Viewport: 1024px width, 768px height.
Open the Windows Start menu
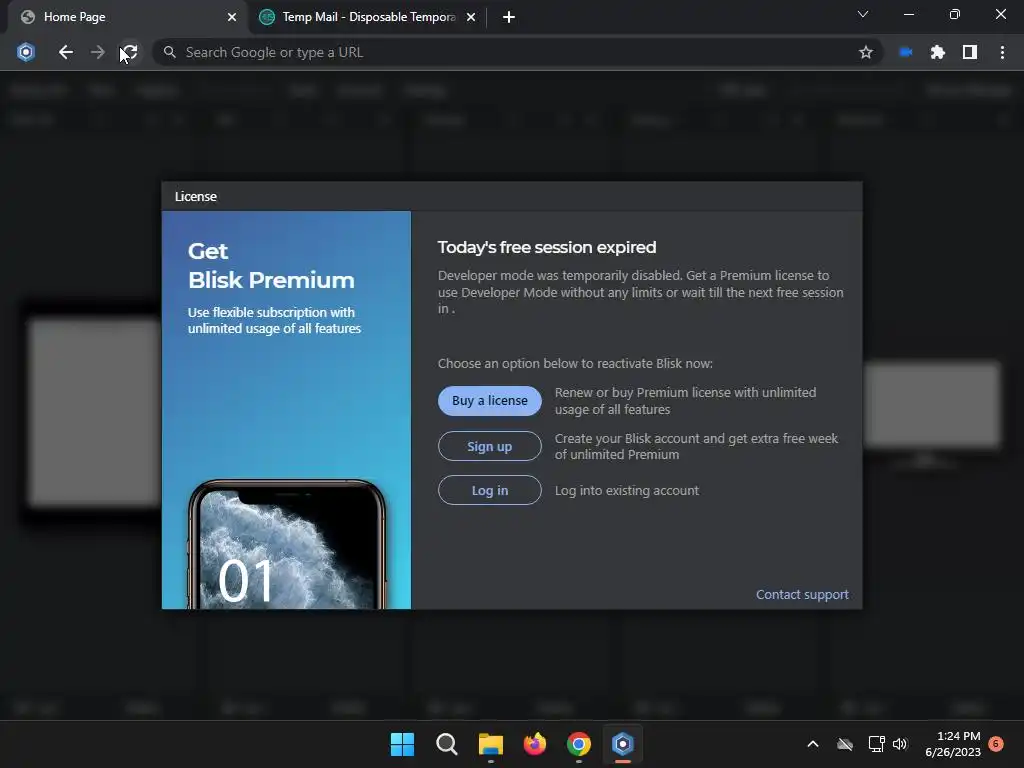(x=402, y=744)
